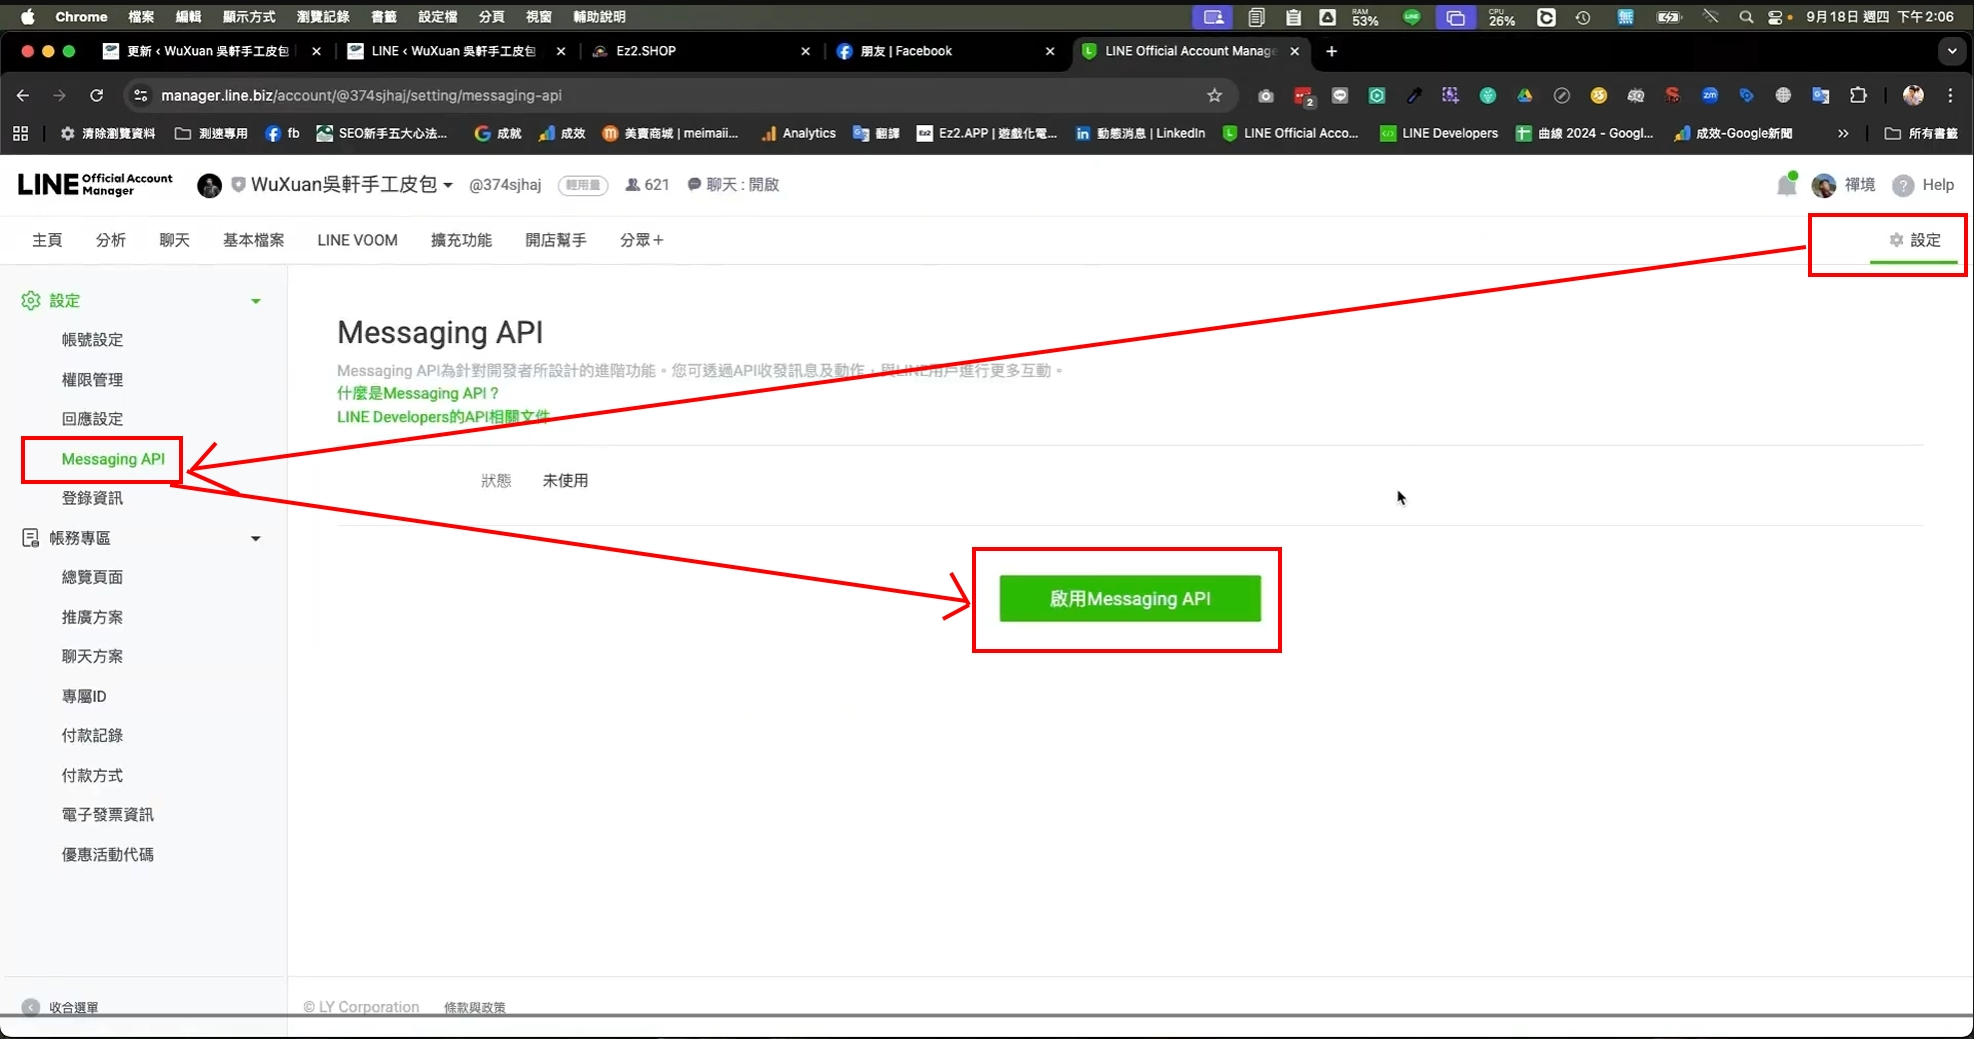Click the browser back arrow
This screenshot has height=1039, width=1974.
23,95
